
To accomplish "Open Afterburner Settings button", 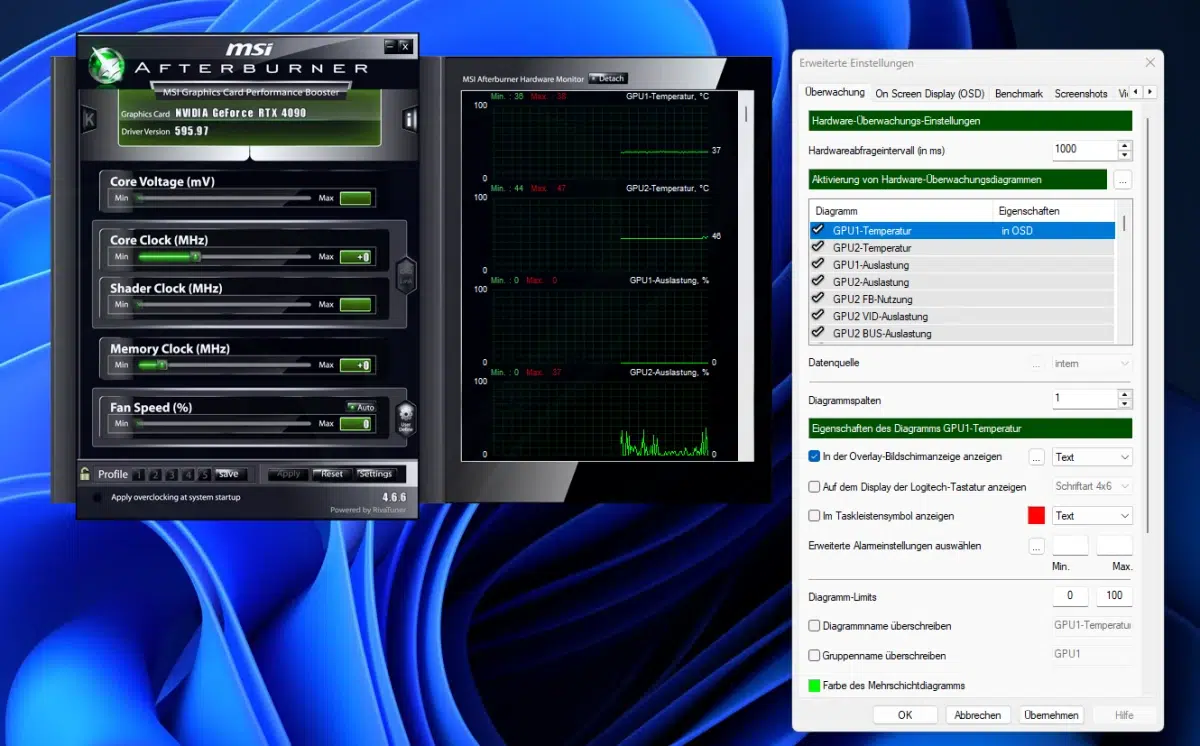I will tap(375, 474).
